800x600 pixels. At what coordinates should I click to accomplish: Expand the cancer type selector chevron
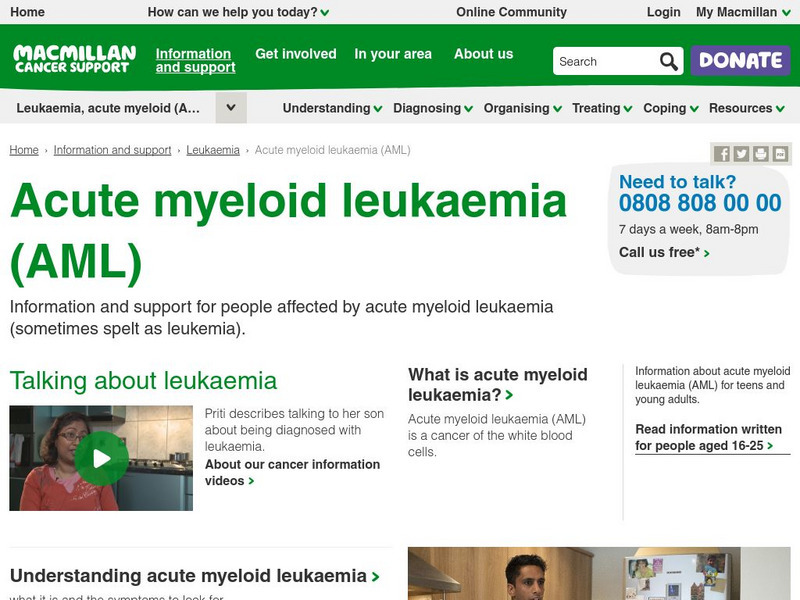[231, 108]
